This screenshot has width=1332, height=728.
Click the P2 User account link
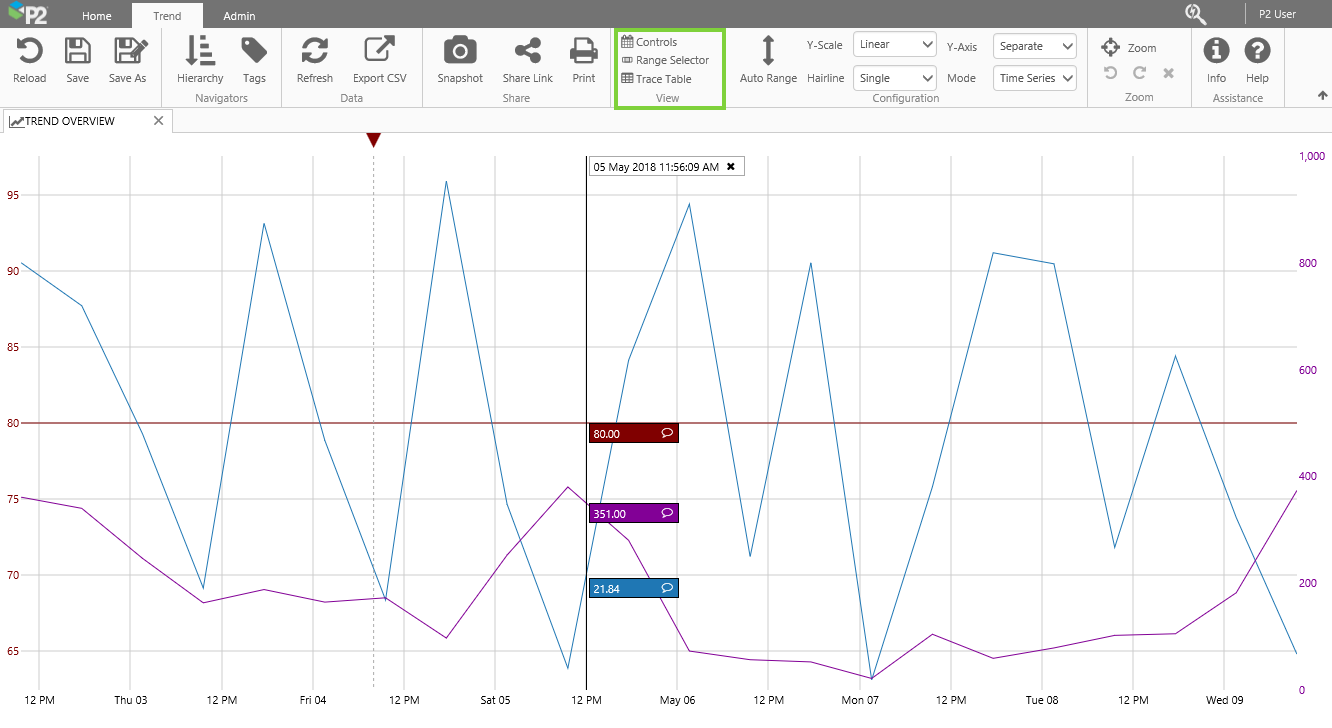pyautogui.click(x=1277, y=15)
